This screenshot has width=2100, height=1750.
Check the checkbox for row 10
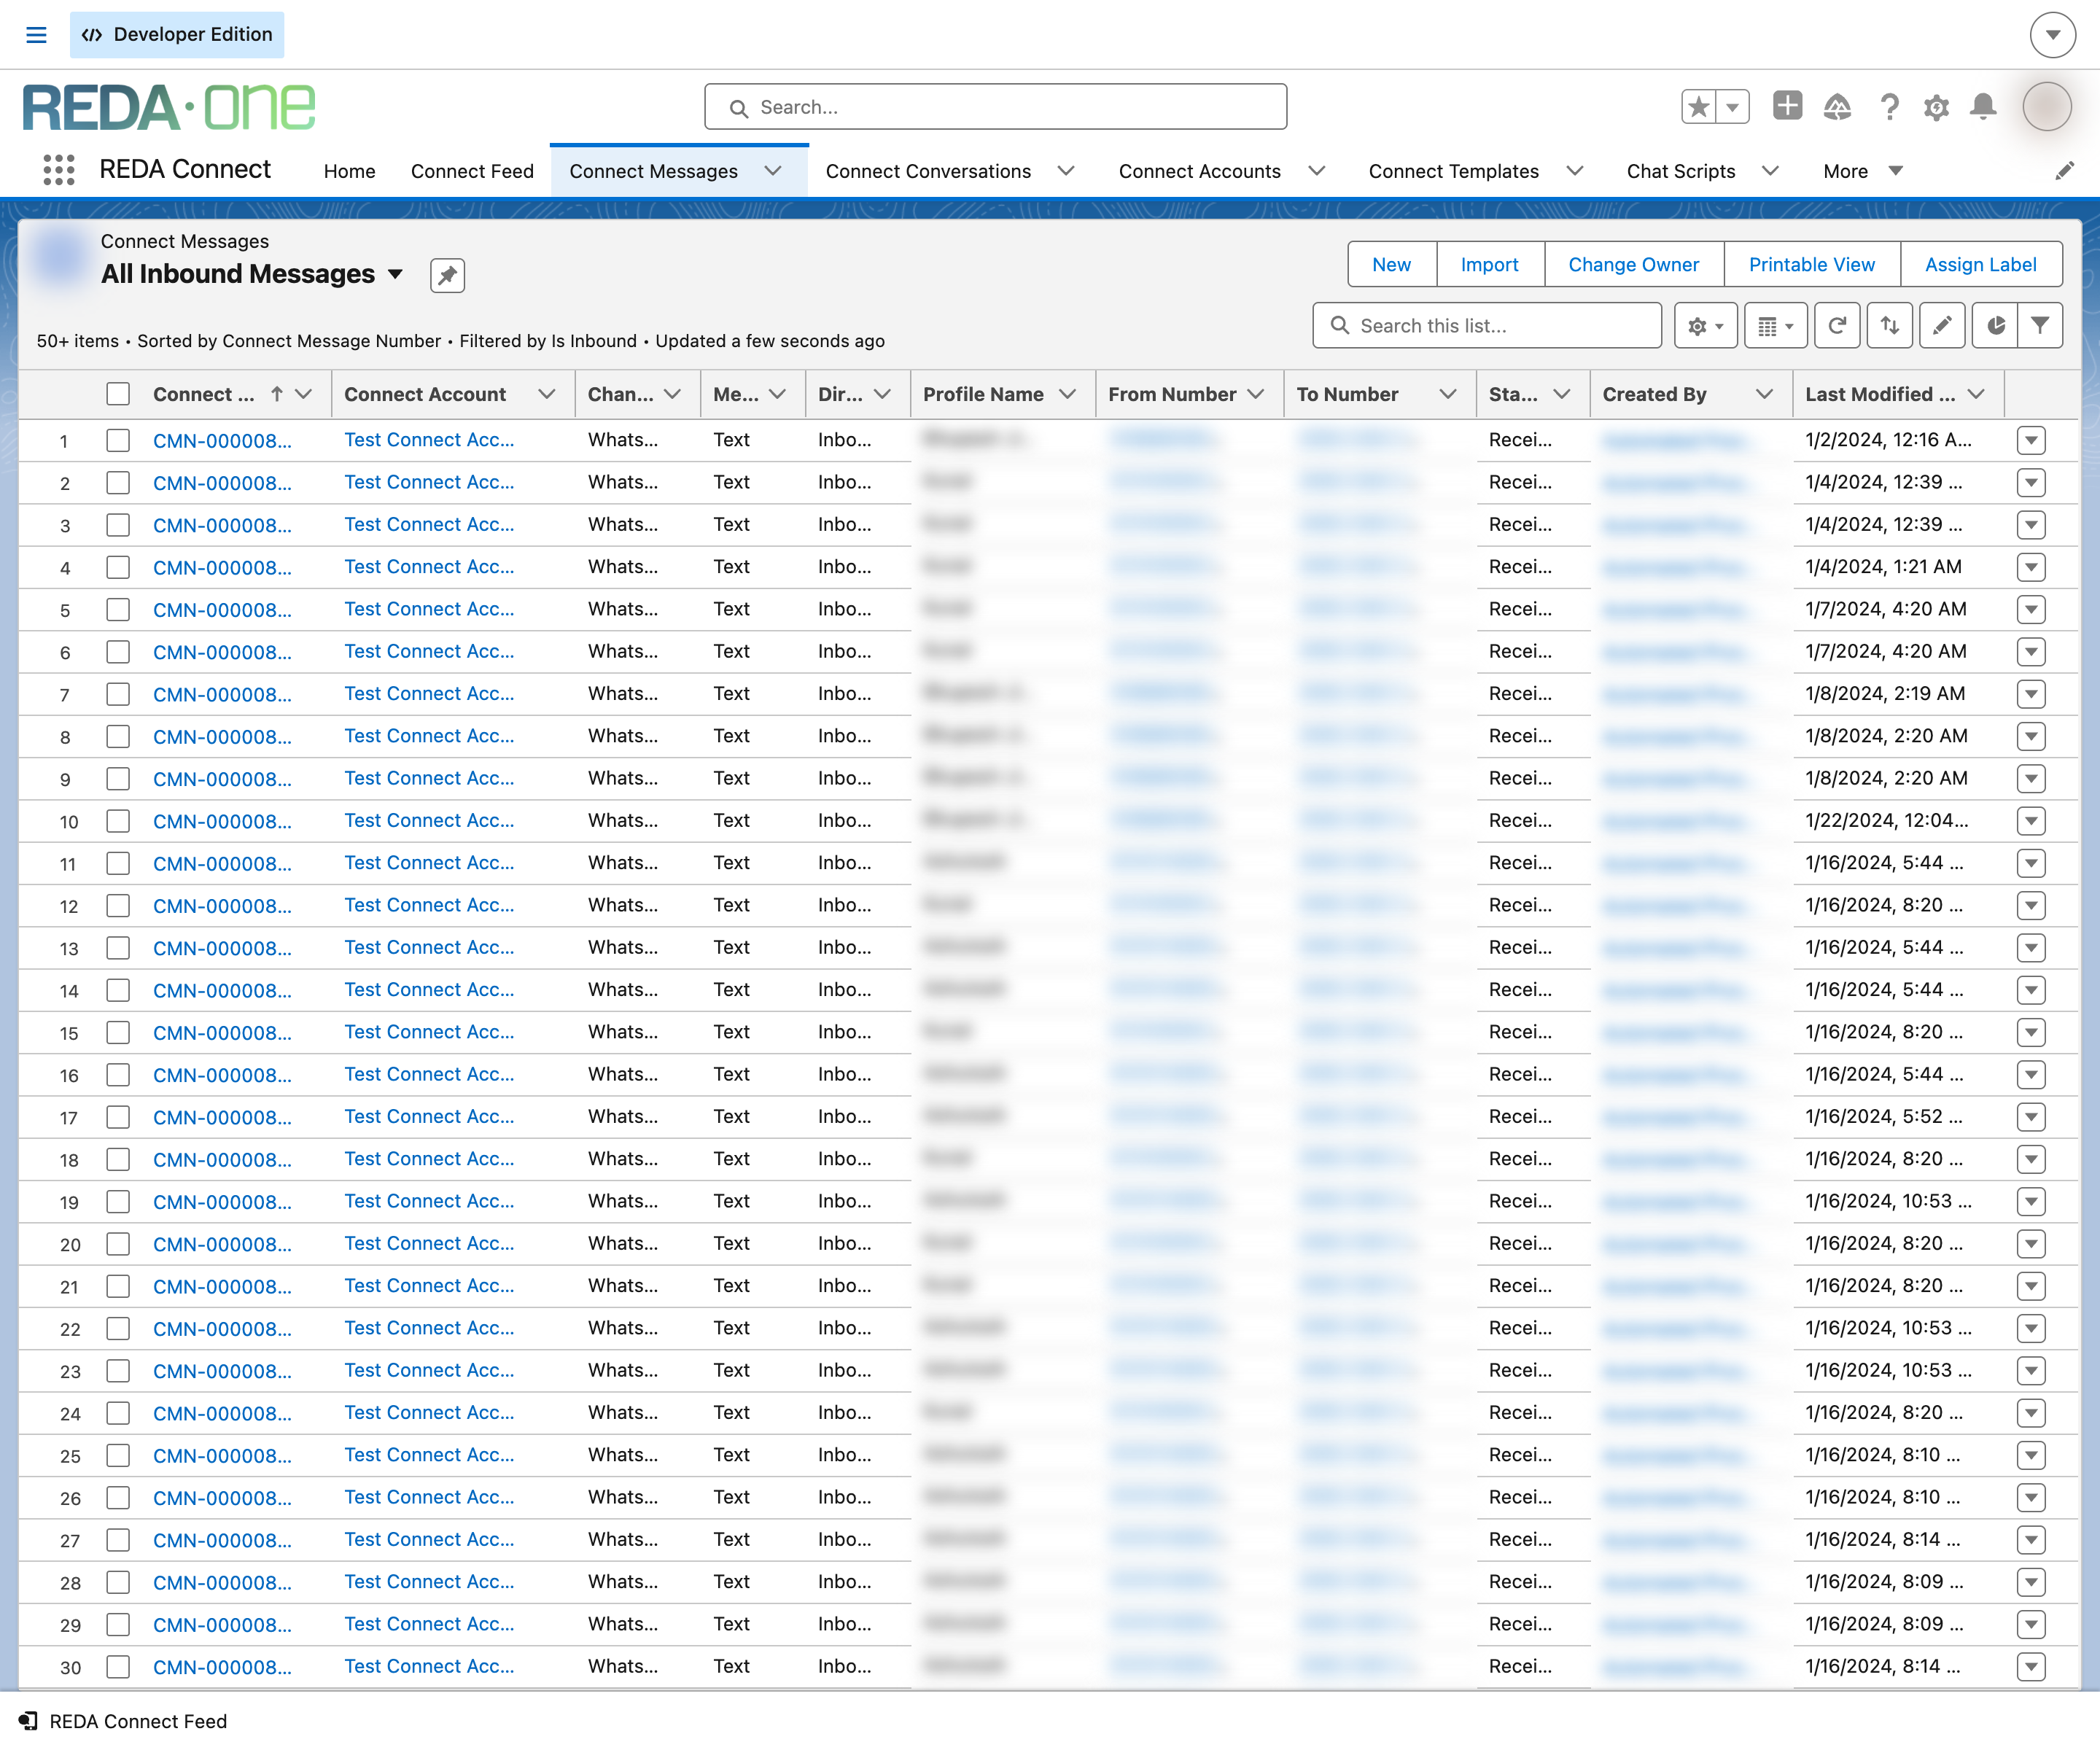tap(118, 821)
